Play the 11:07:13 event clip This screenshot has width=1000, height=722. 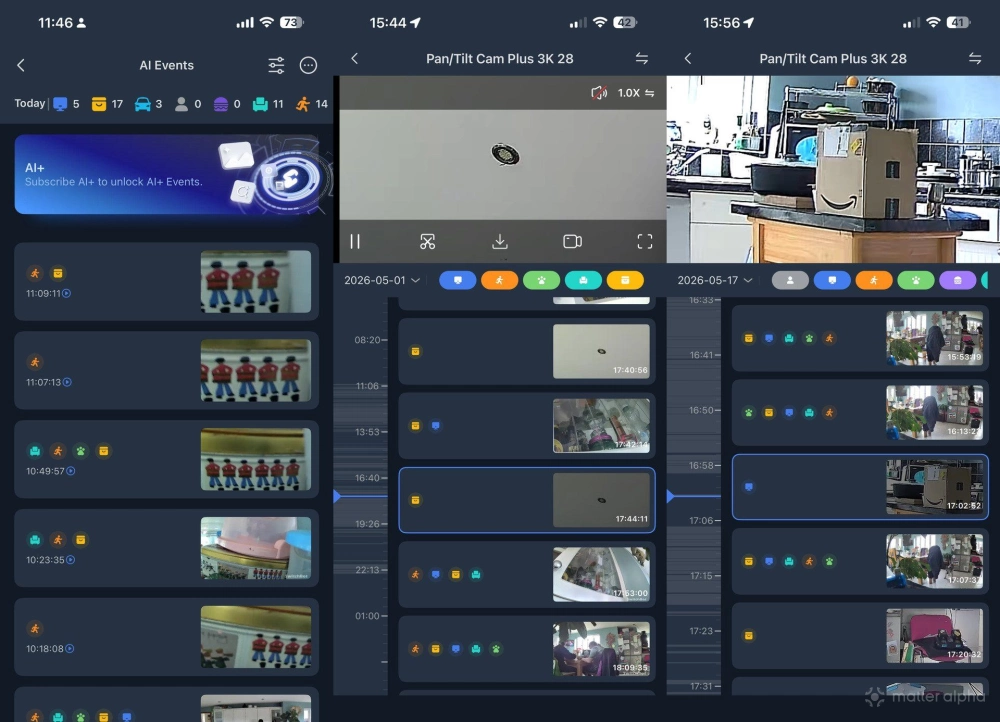[x=67, y=382]
